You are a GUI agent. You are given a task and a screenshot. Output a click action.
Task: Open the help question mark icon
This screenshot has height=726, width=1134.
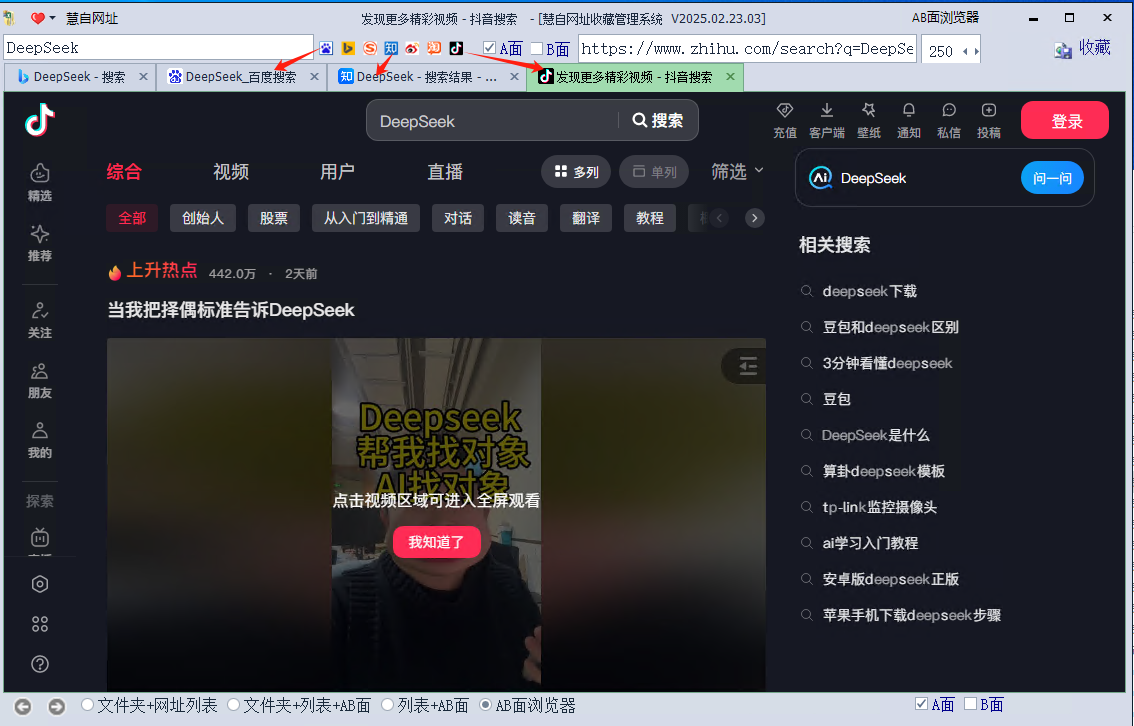(x=40, y=664)
